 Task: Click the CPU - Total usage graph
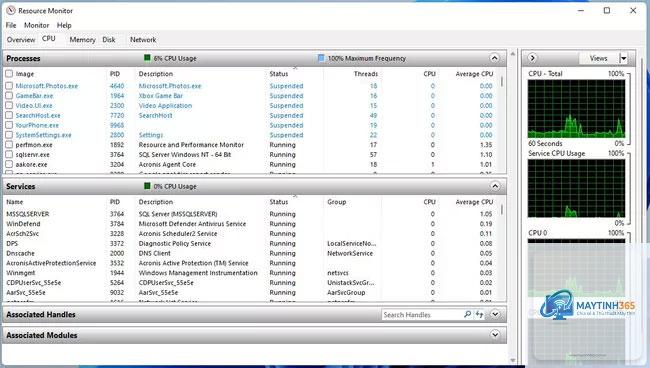(576, 109)
